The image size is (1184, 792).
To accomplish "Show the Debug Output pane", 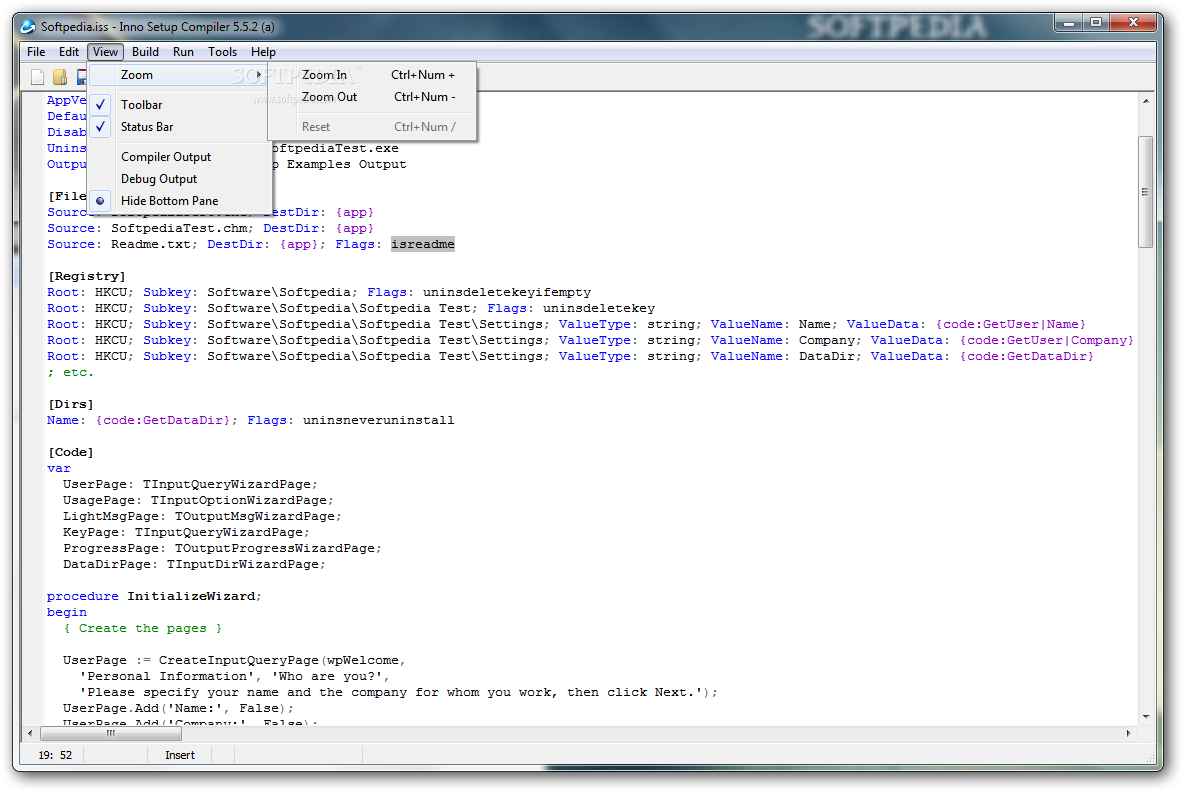I will pos(180,179).
